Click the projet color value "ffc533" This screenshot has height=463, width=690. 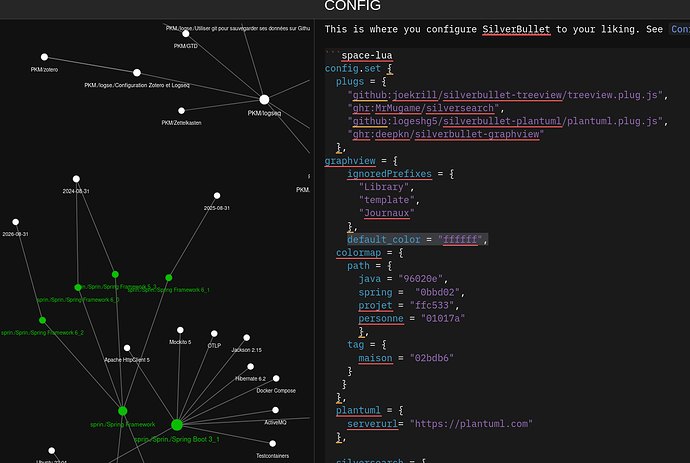coord(432,305)
